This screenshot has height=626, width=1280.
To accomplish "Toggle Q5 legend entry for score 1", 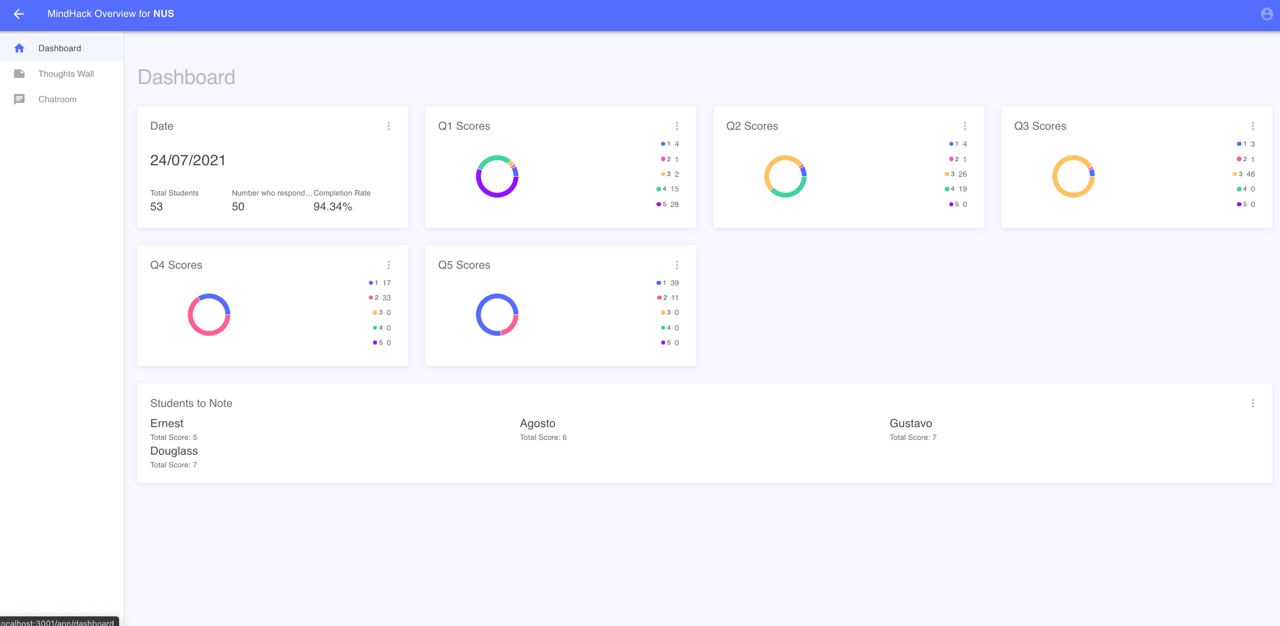I will coord(668,283).
